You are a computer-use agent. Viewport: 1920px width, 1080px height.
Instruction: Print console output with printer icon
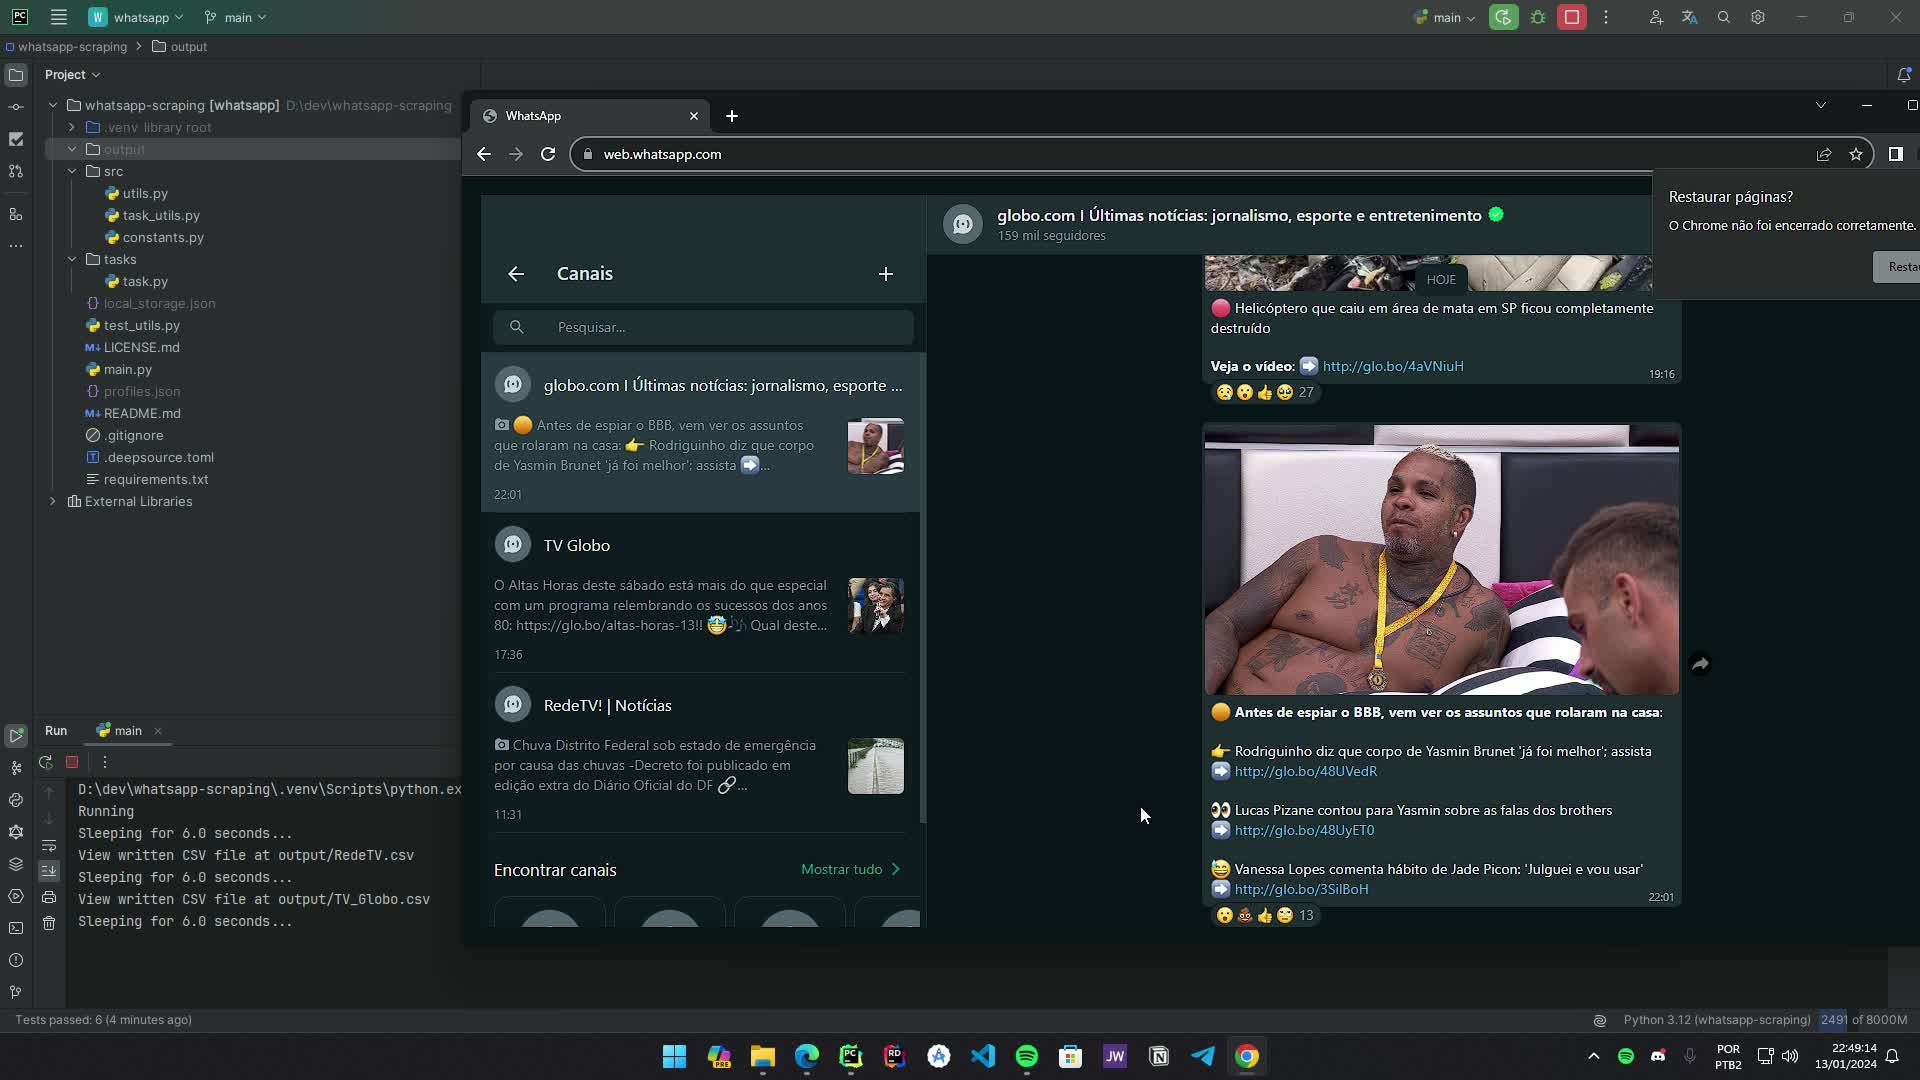coord(49,897)
